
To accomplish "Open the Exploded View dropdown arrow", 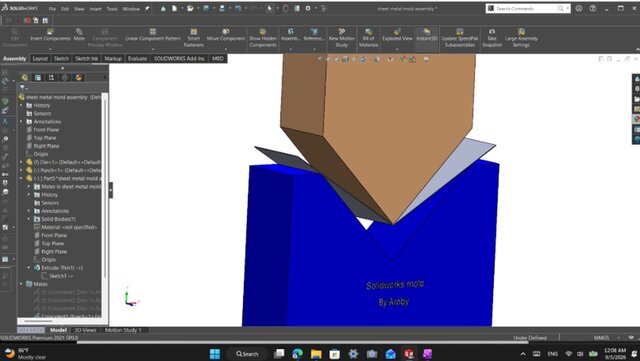I will 397,49.
